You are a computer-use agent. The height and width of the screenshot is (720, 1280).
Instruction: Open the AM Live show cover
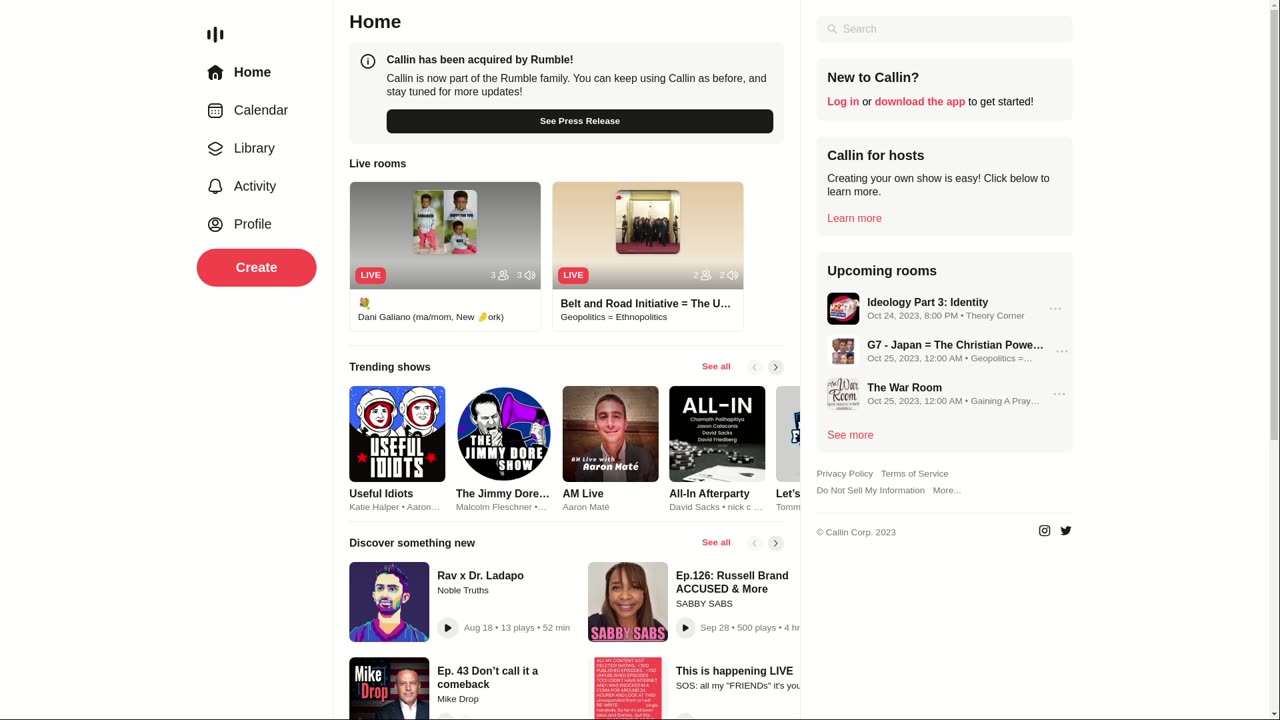pyautogui.click(x=610, y=434)
